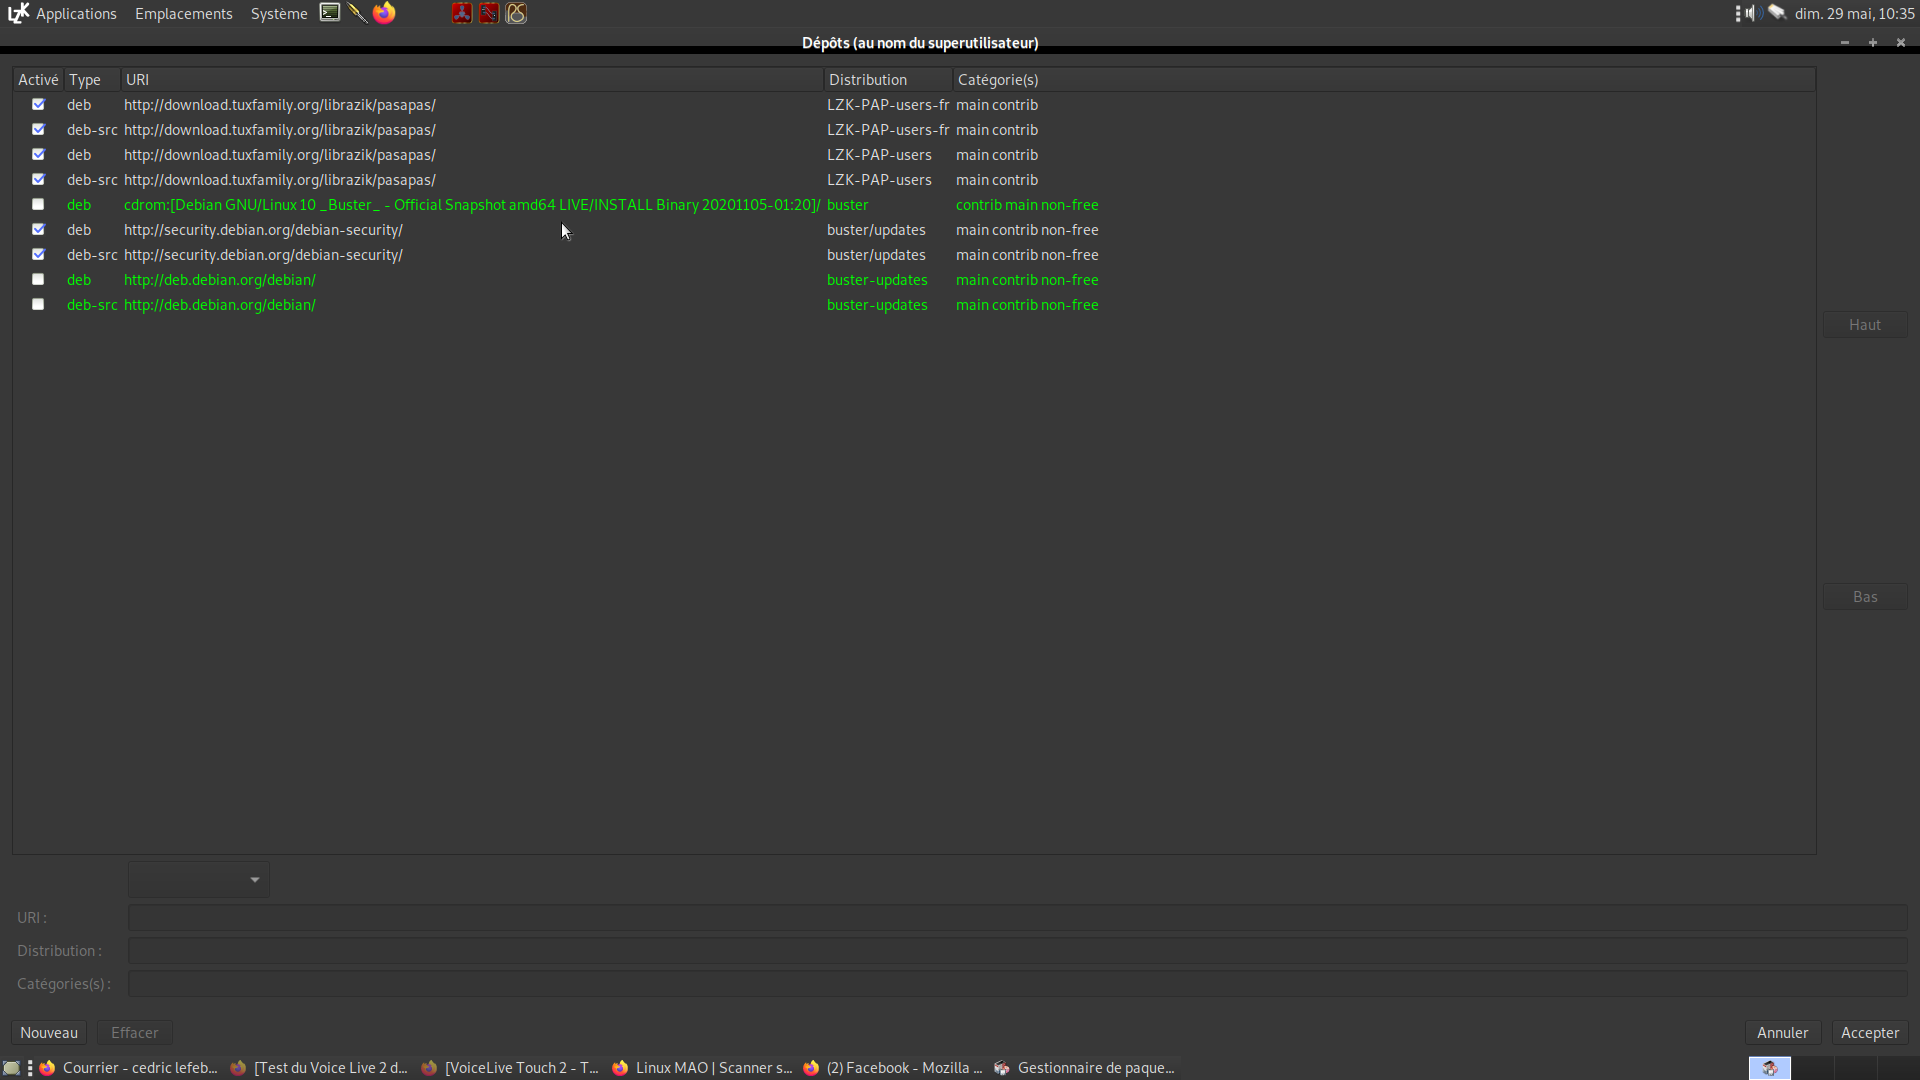Click the Nouveau button

(x=49, y=1033)
